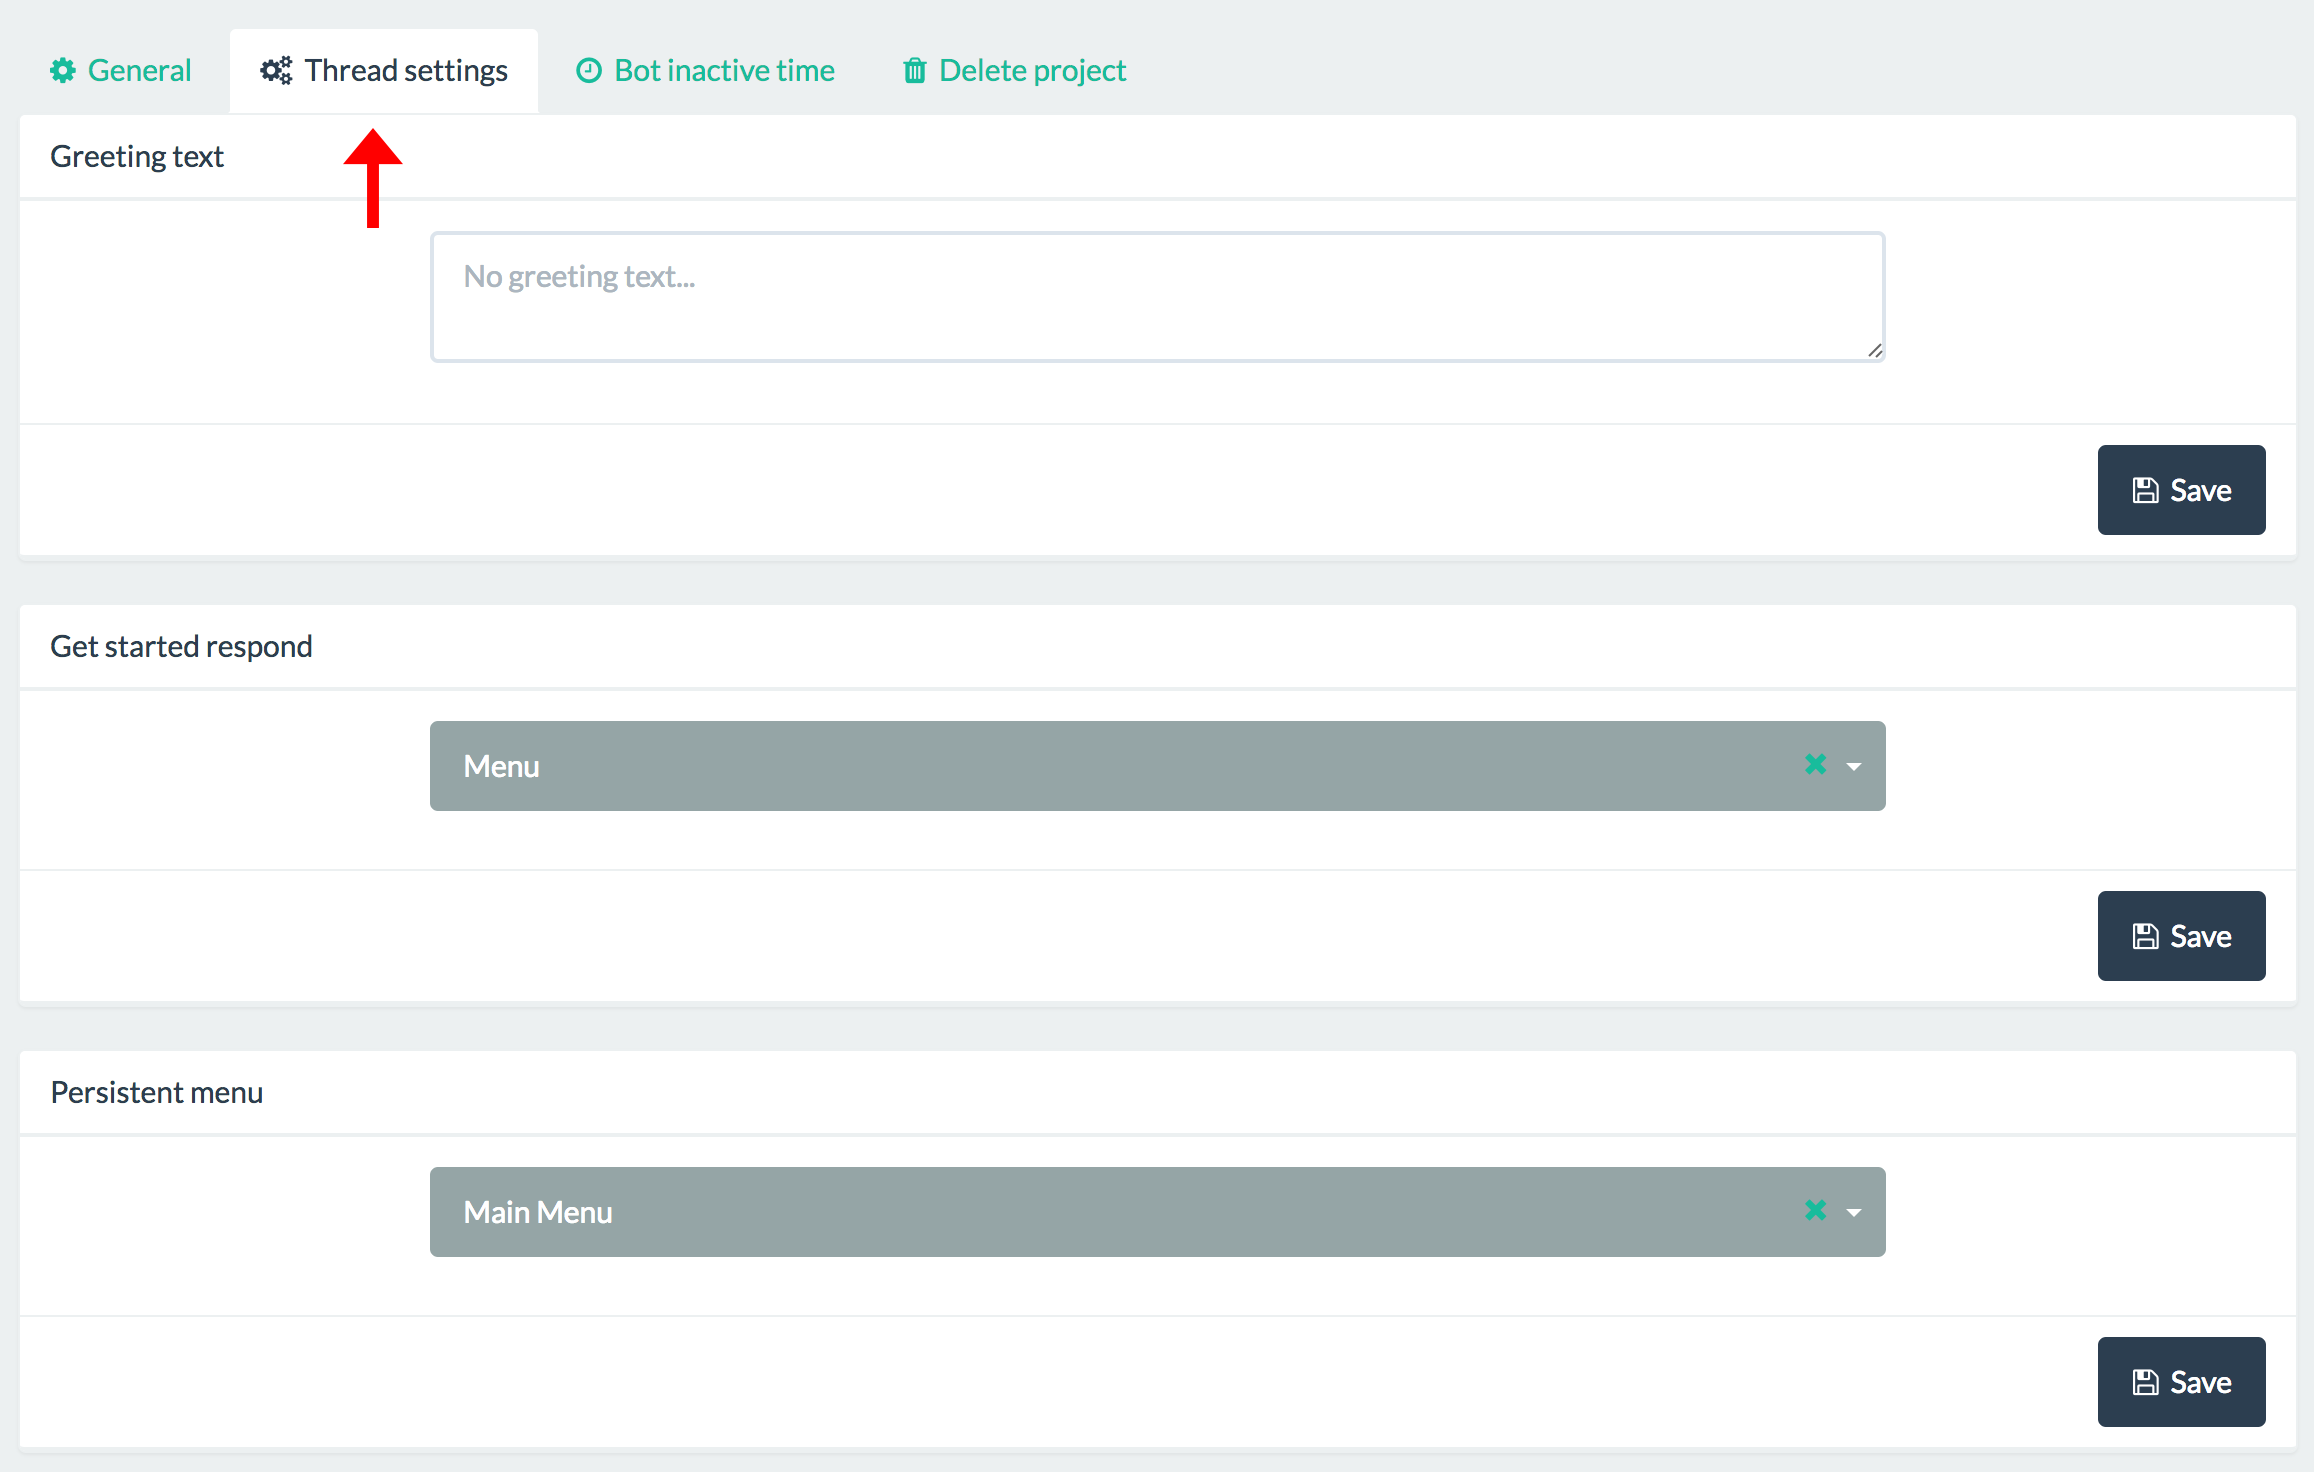Open the Bot inactive time tab
Image resolution: width=2314 pixels, height=1472 pixels.
point(724,71)
